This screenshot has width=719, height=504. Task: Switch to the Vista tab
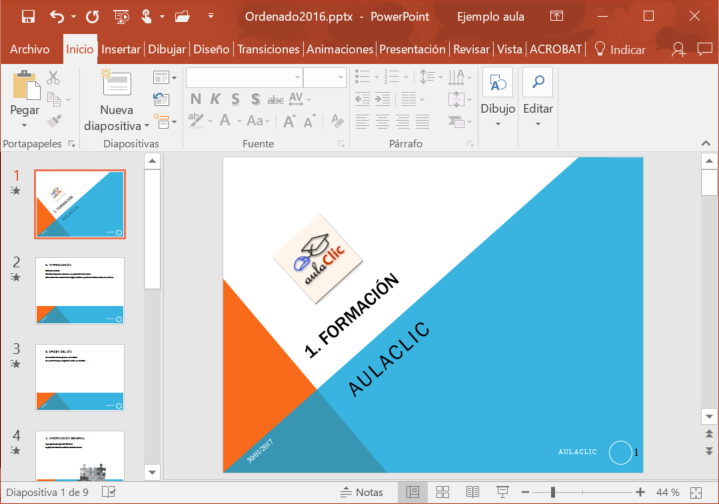pos(509,49)
